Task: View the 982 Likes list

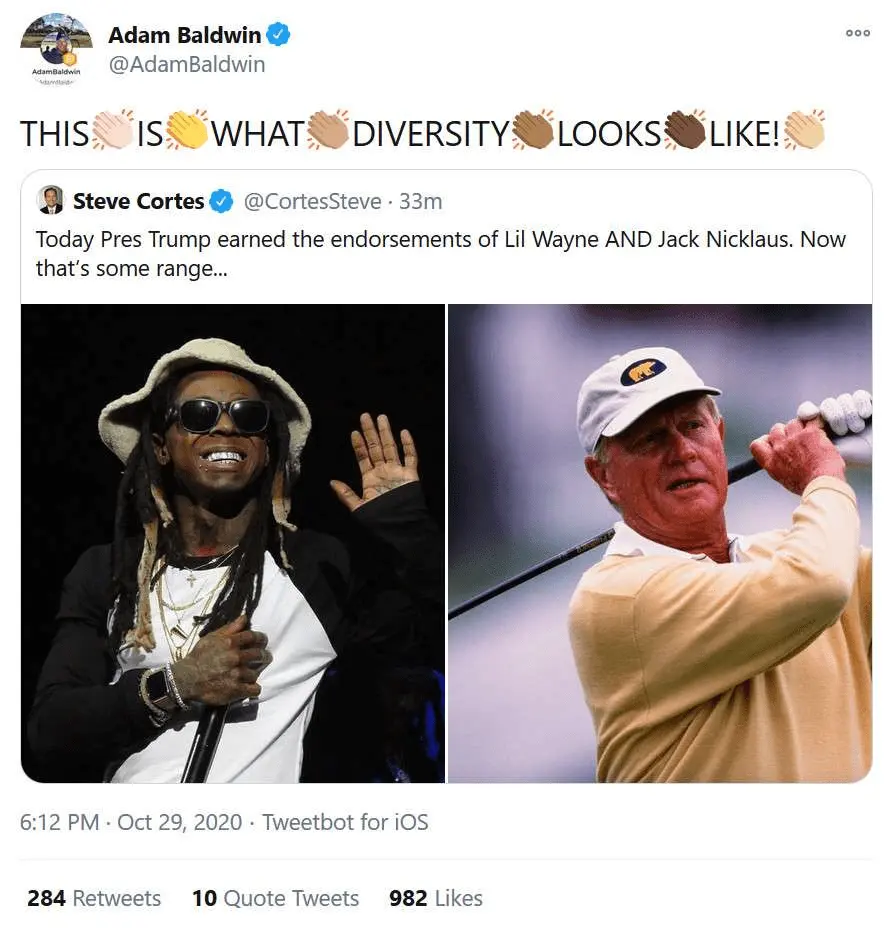Action: pyautogui.click(x=435, y=898)
